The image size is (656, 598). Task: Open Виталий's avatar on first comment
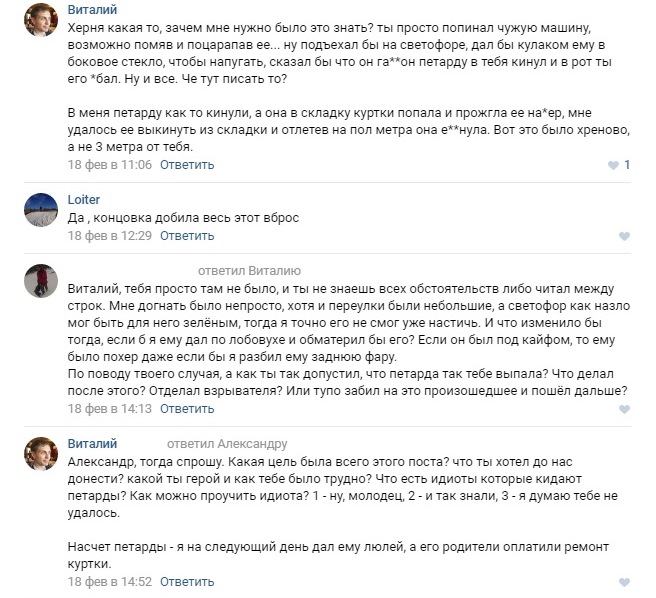pyautogui.click(x=41, y=20)
